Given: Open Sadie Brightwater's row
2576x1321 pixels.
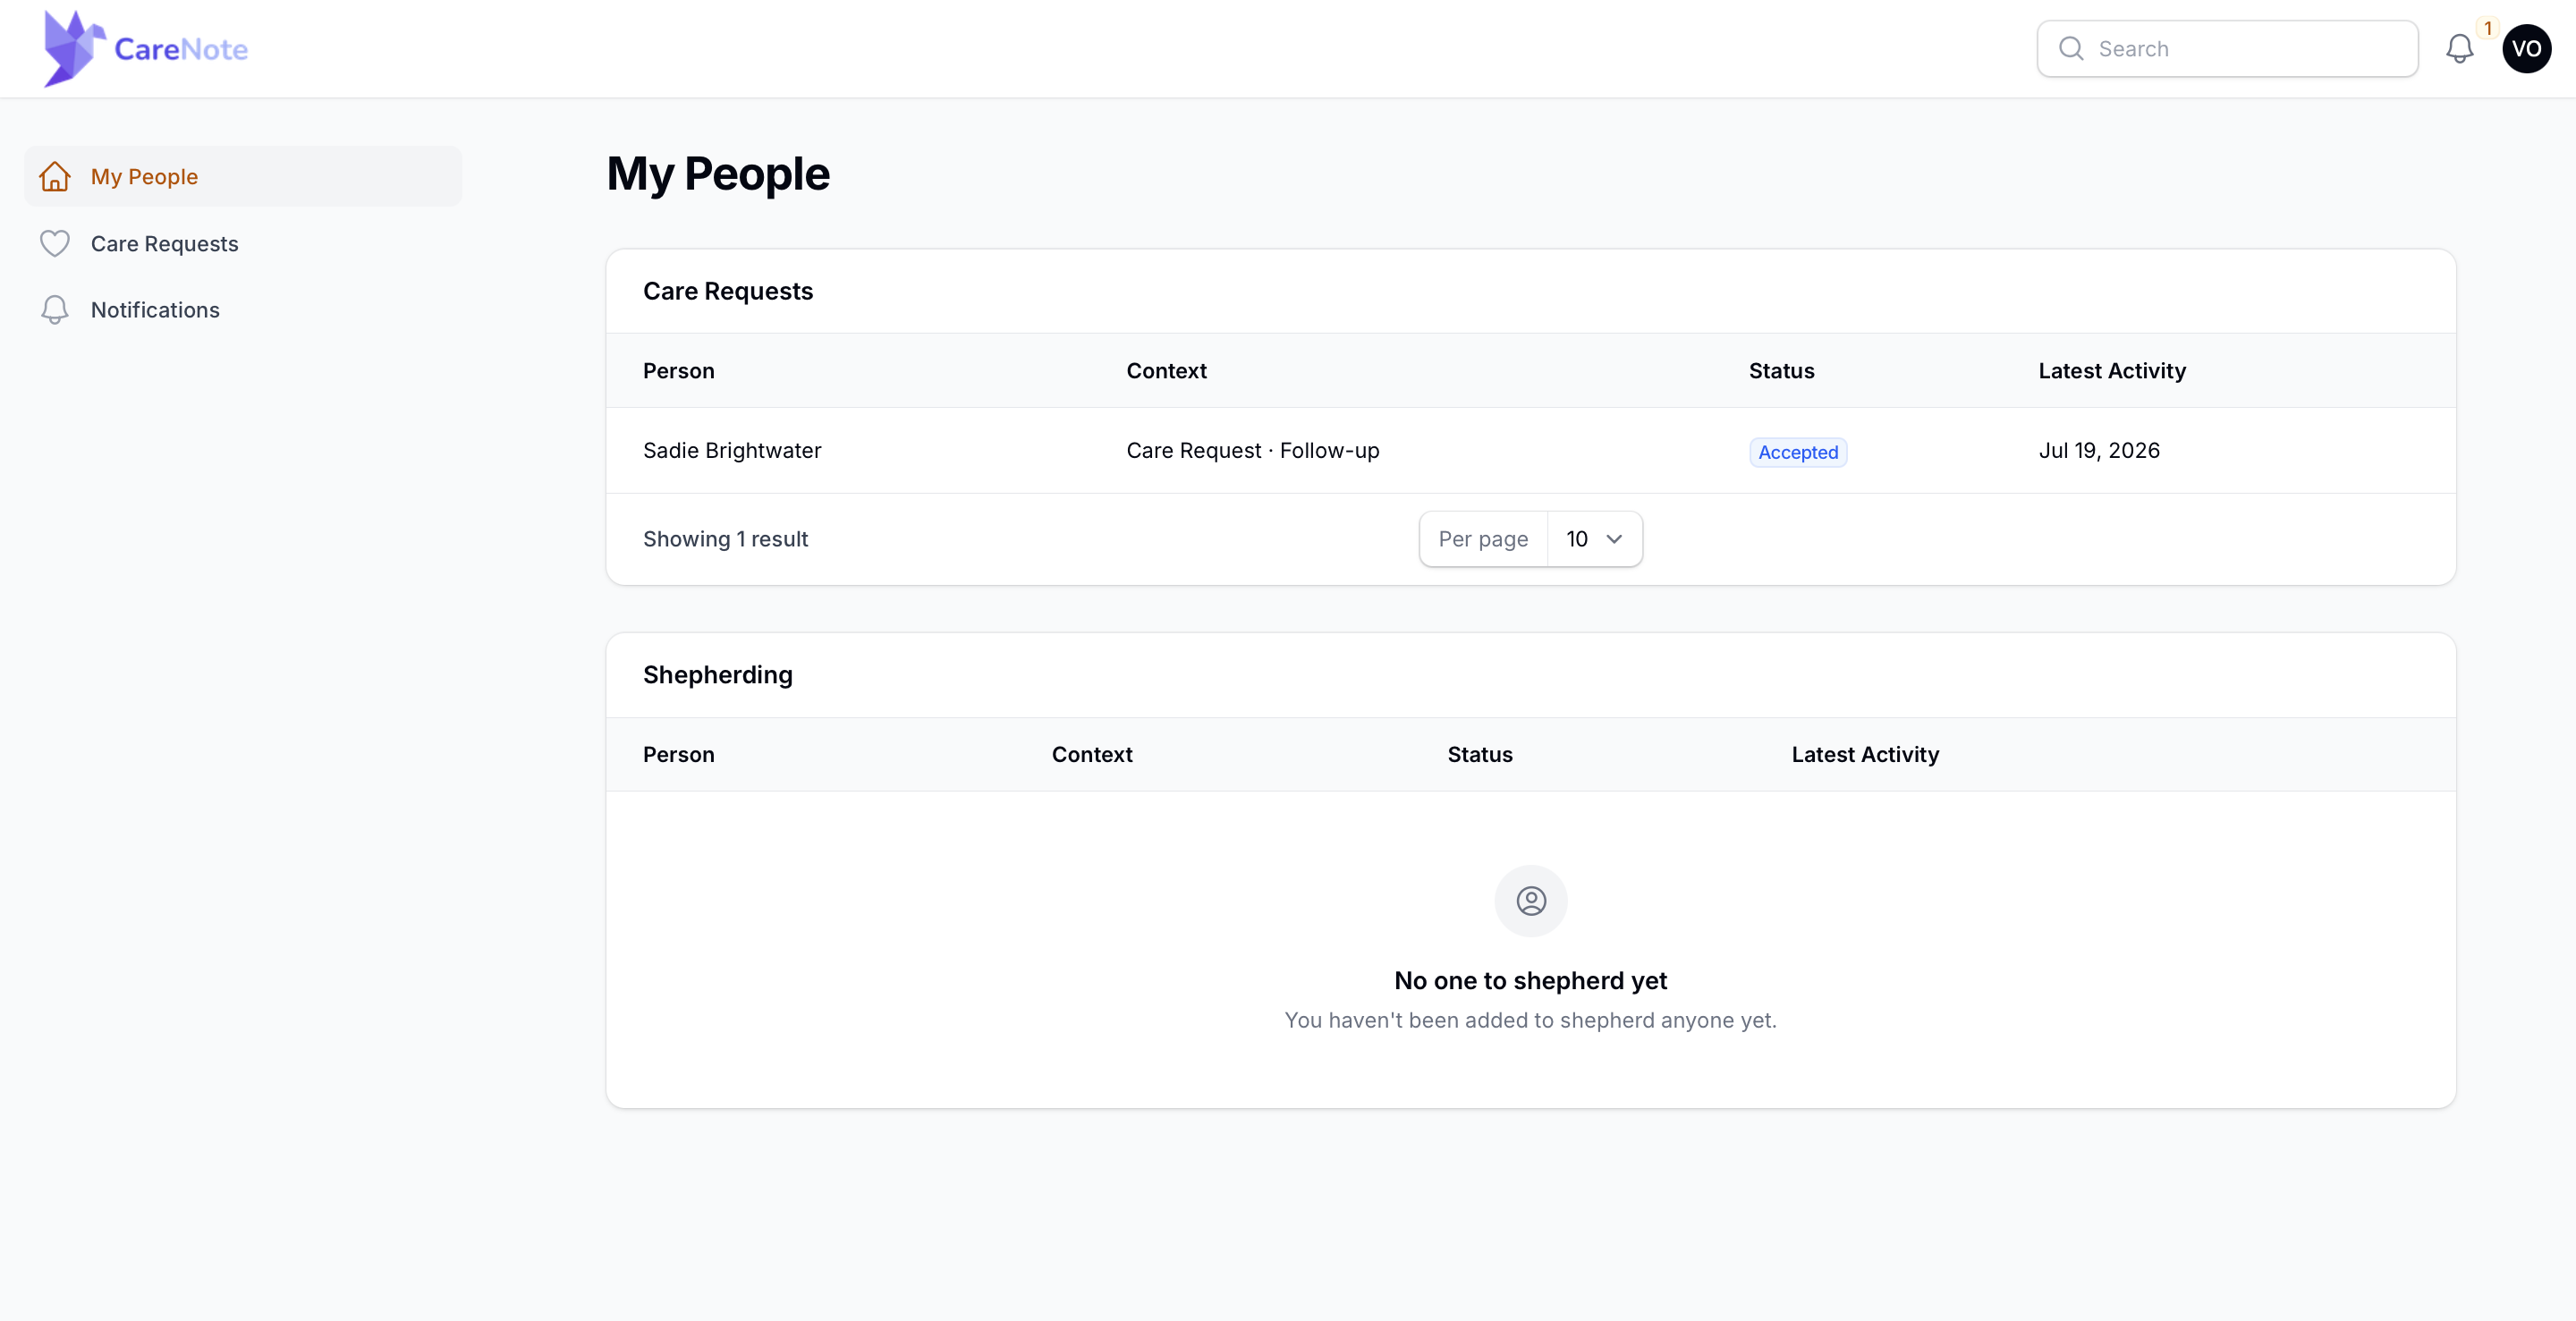Looking at the screenshot, I should click(x=1530, y=451).
